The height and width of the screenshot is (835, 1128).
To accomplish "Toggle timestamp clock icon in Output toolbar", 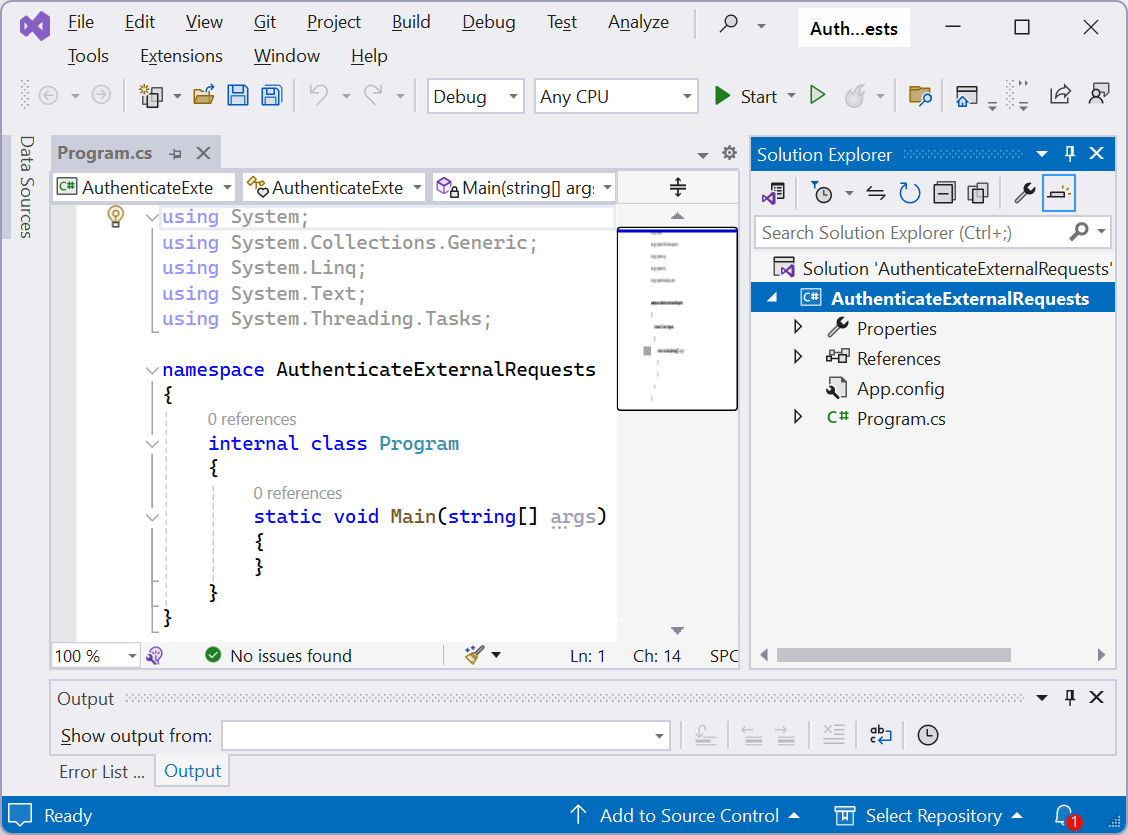I will click(x=928, y=735).
